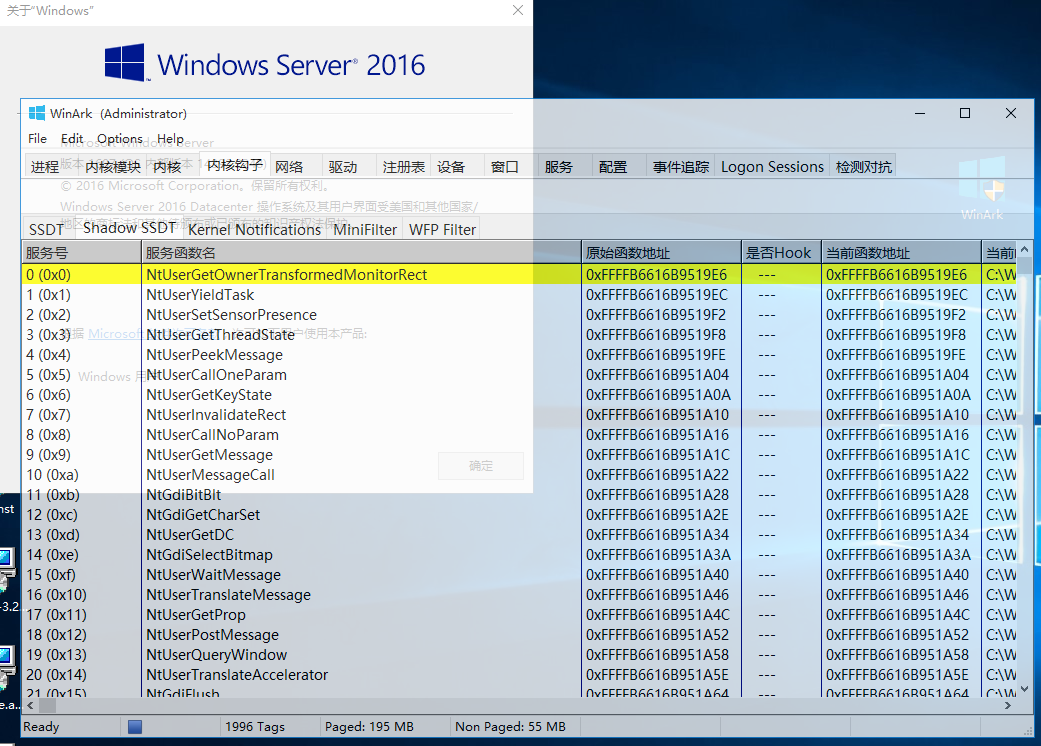The image size is (1041, 746).
Task: Open the Help menu
Action: tap(170, 139)
